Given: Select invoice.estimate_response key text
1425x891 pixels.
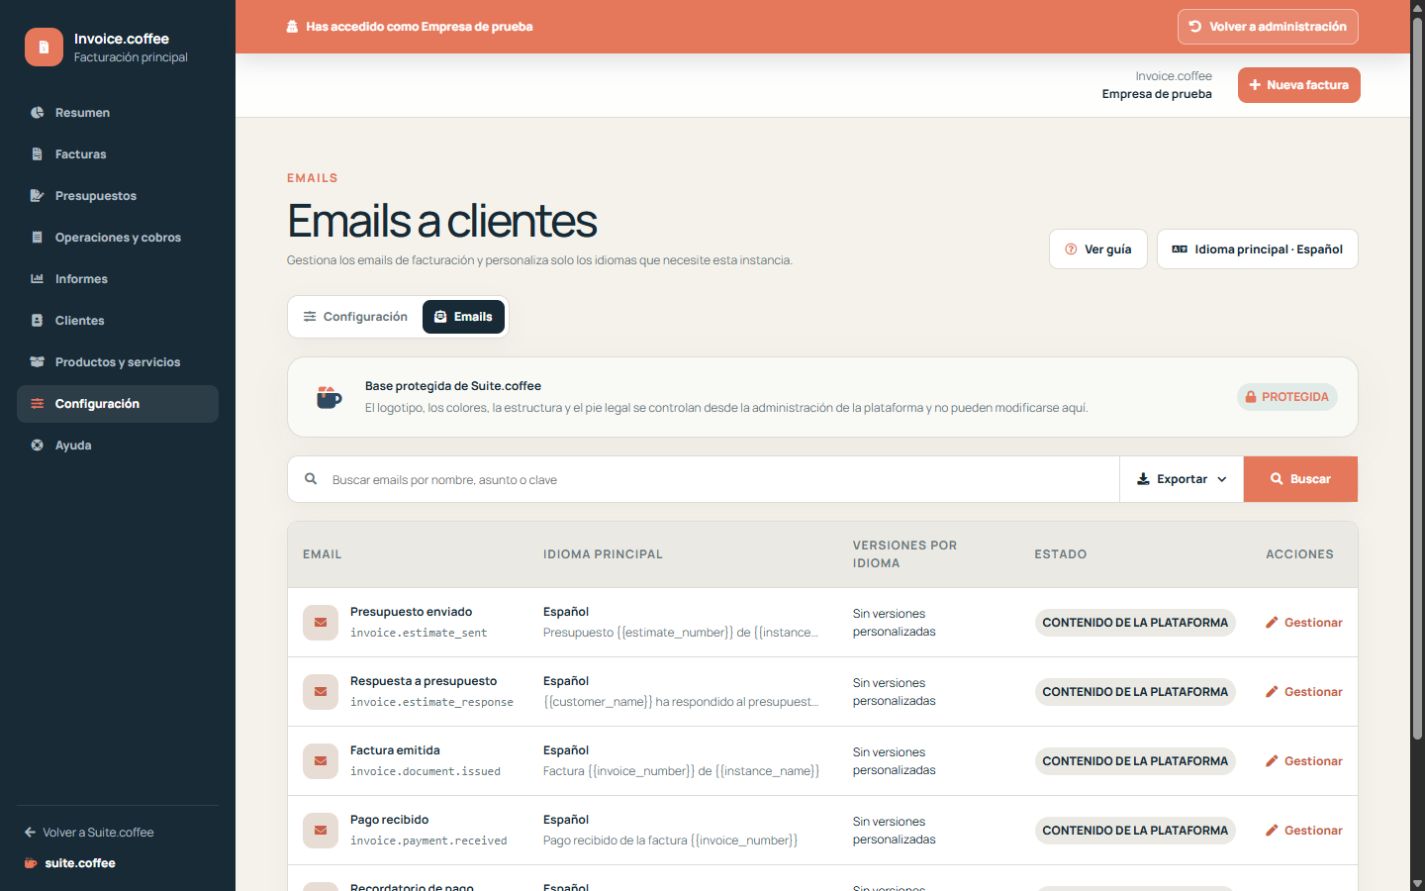Looking at the screenshot, I should [431, 702].
